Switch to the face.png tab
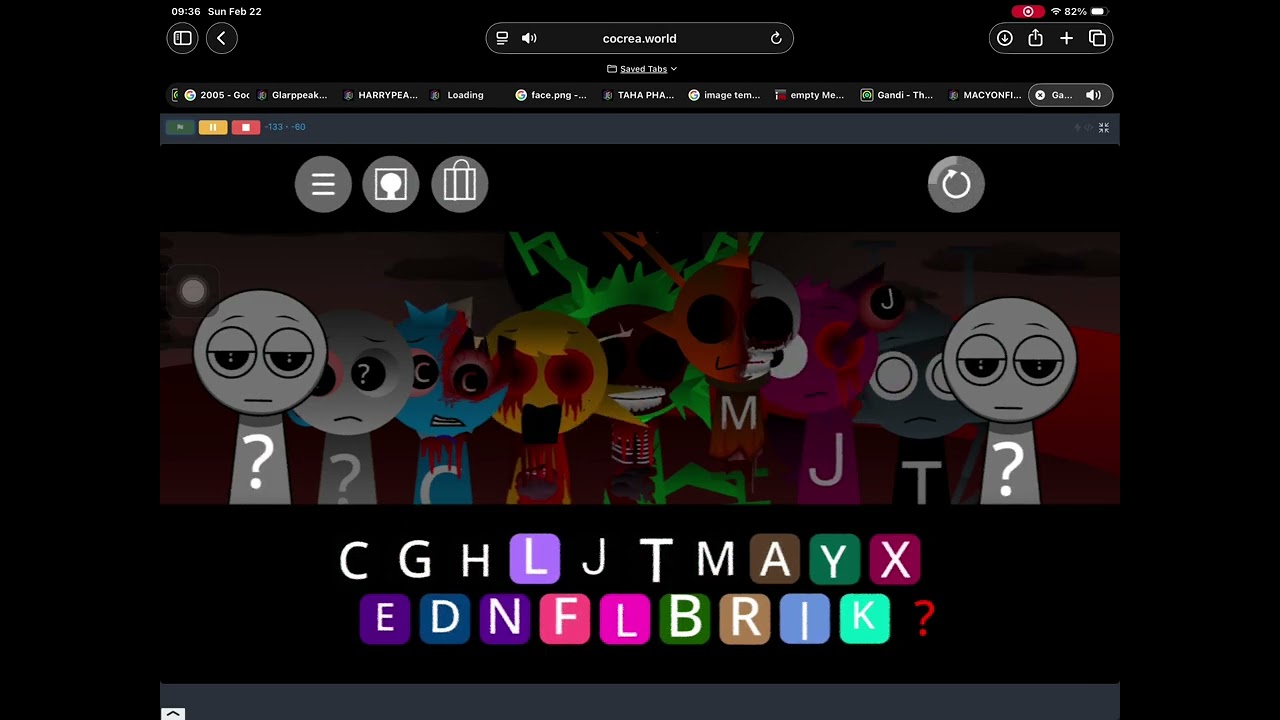 551,95
